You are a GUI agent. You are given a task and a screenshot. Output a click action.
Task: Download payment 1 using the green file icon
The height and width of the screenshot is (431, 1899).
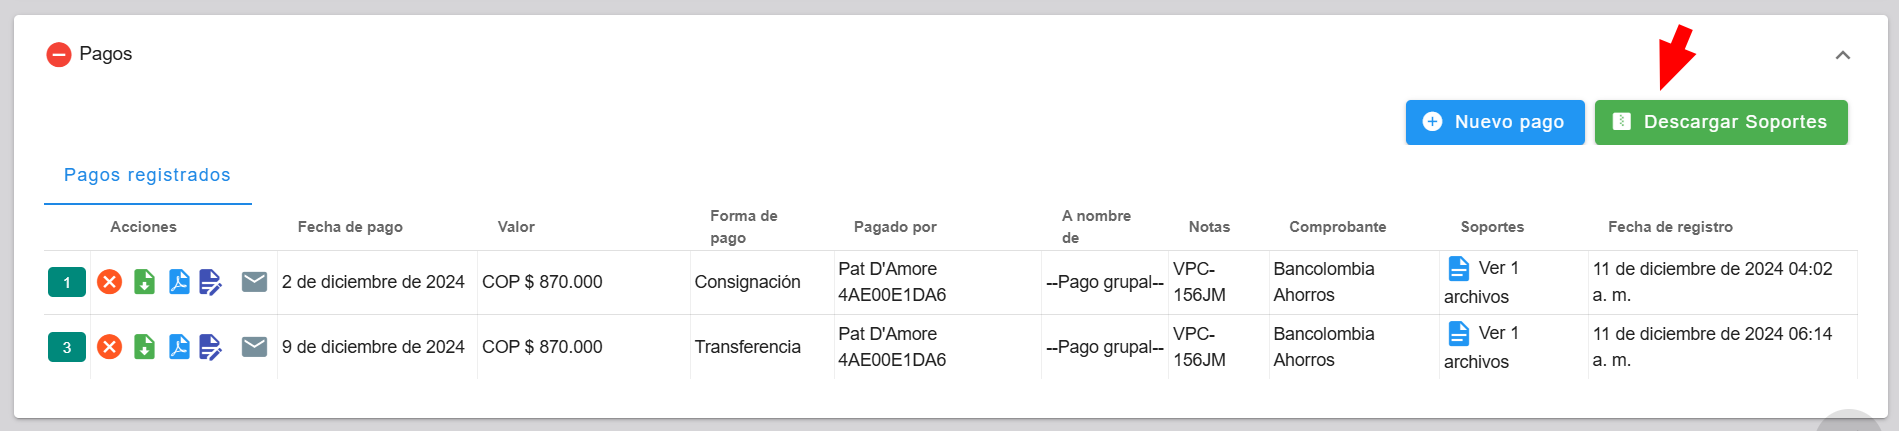pyautogui.click(x=145, y=282)
